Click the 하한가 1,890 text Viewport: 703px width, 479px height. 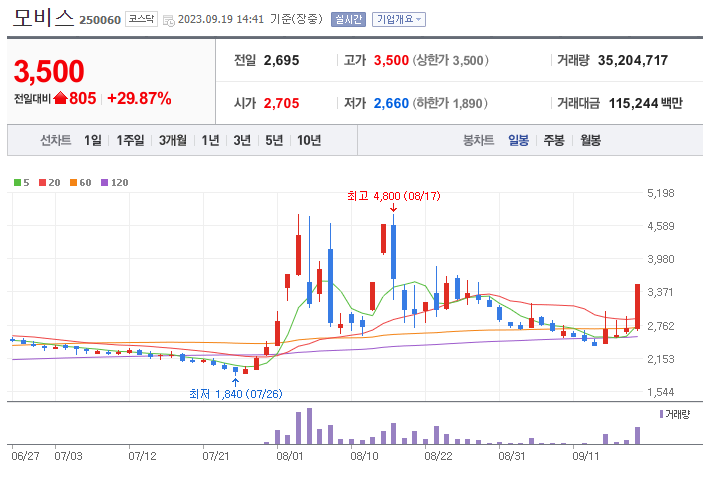coord(450,103)
